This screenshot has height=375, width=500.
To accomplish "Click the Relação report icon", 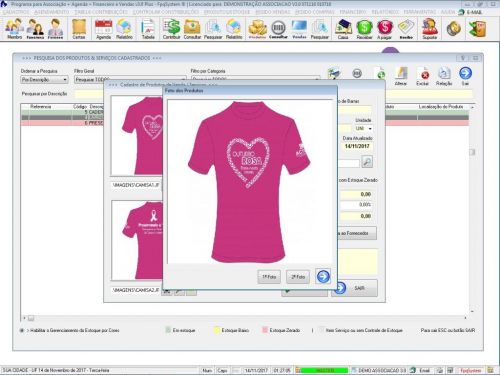I will pyautogui.click(x=444, y=76).
